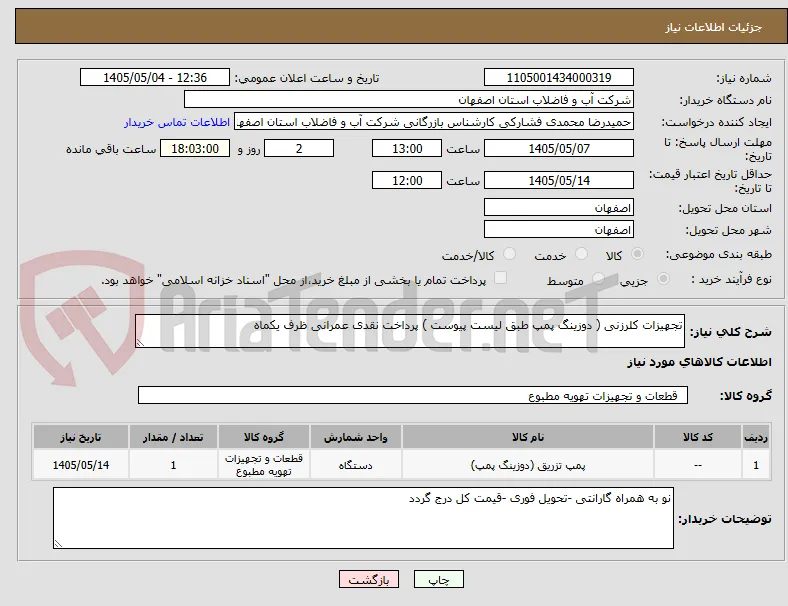788x606 pixels.
Task: Select the کالا/خدمت radio button
Action: pyautogui.click(x=510, y=254)
